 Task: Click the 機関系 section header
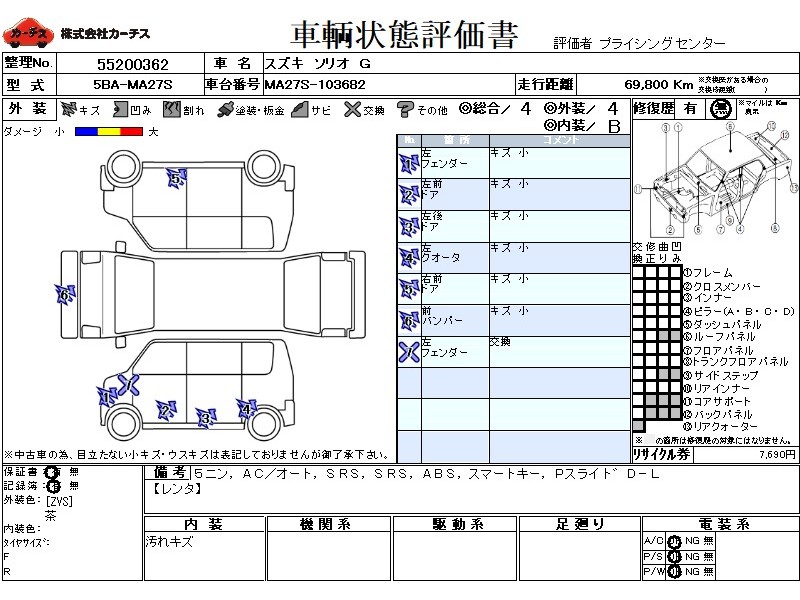click(325, 524)
